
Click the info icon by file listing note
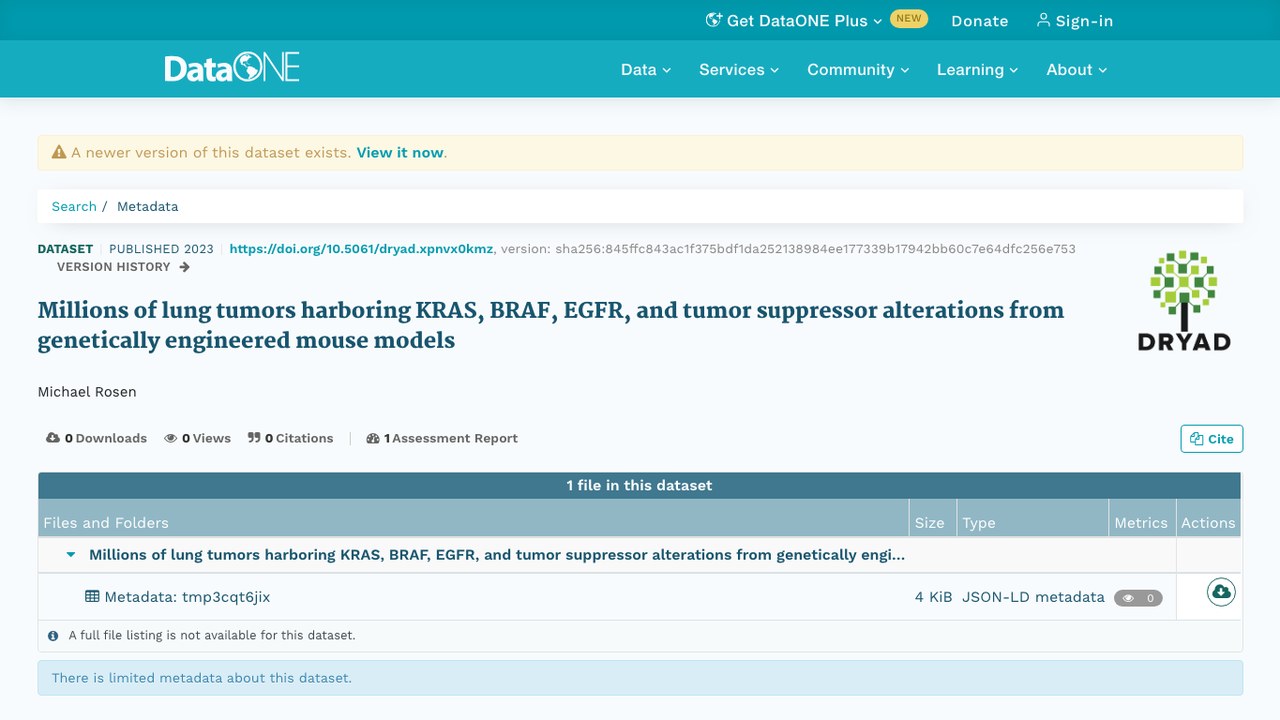(x=53, y=635)
